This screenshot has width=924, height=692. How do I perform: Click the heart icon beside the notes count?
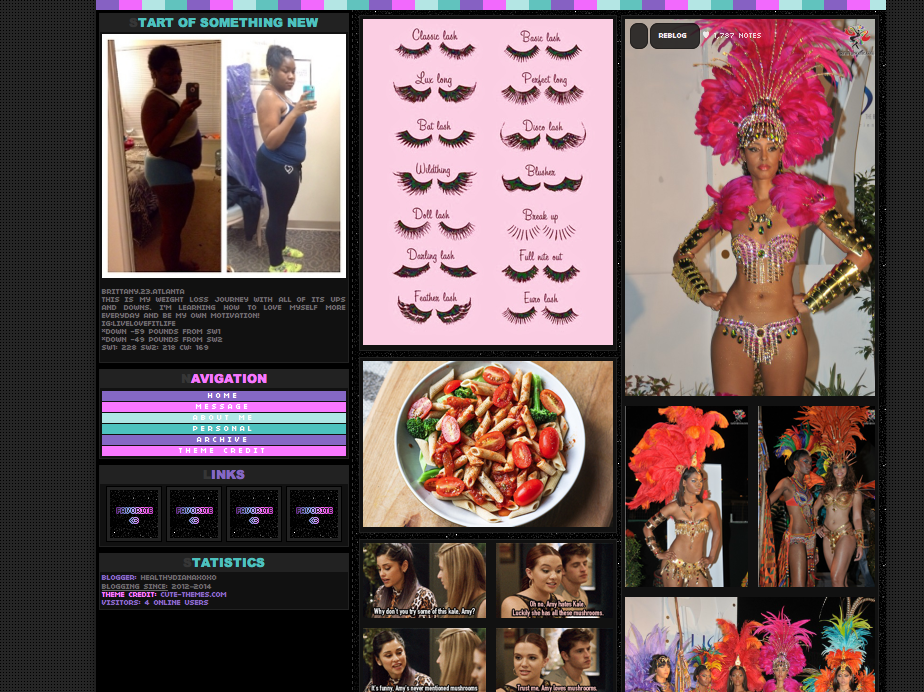tap(706, 36)
